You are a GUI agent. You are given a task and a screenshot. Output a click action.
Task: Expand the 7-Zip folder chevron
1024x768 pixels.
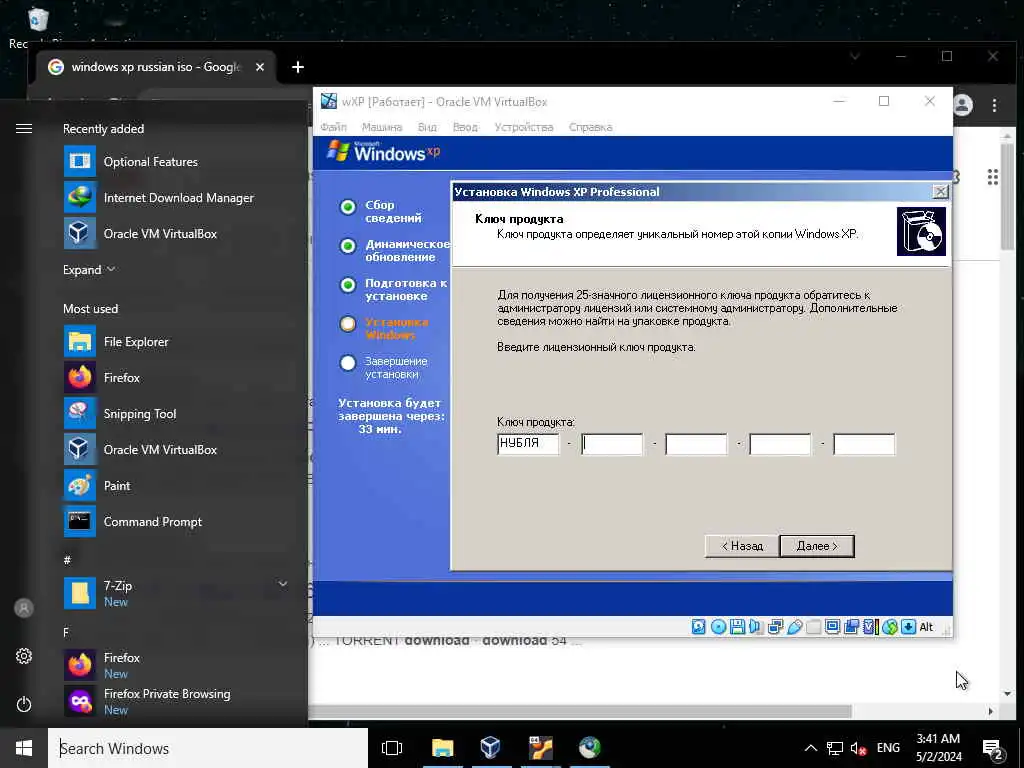tap(283, 584)
